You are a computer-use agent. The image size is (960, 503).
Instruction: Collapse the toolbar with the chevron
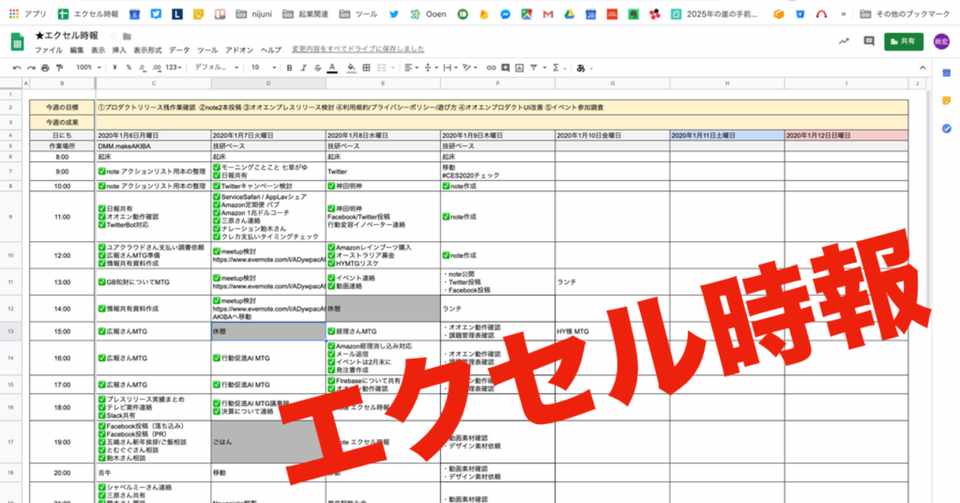(x=923, y=68)
